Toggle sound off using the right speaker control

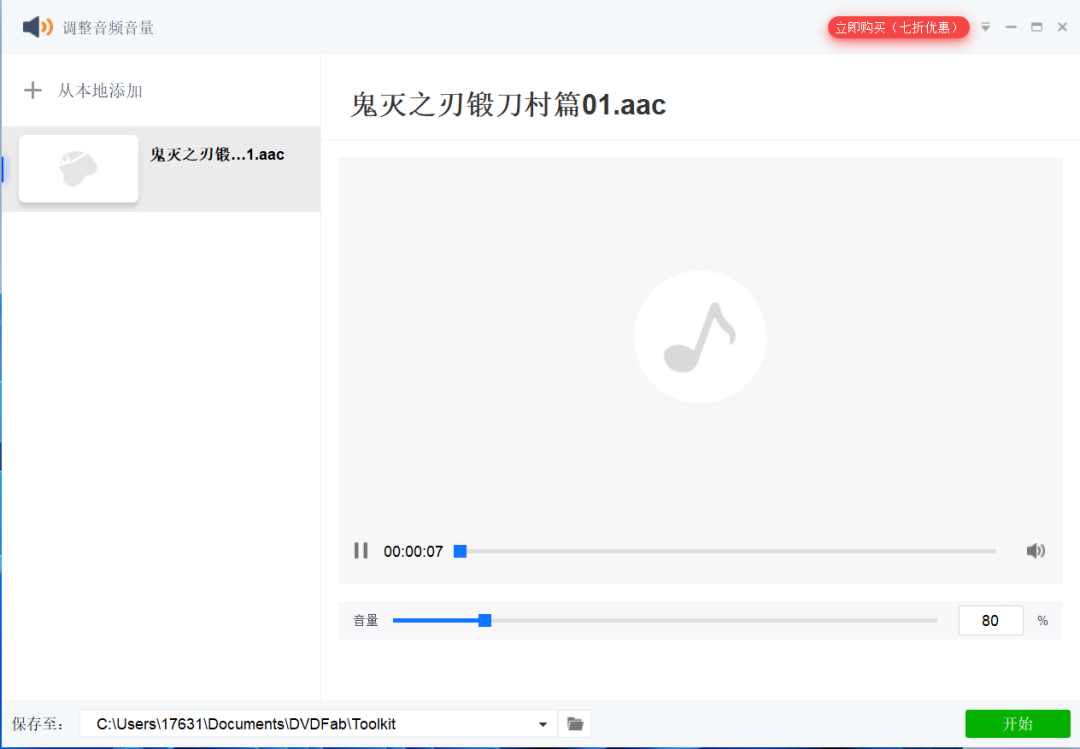click(1036, 550)
